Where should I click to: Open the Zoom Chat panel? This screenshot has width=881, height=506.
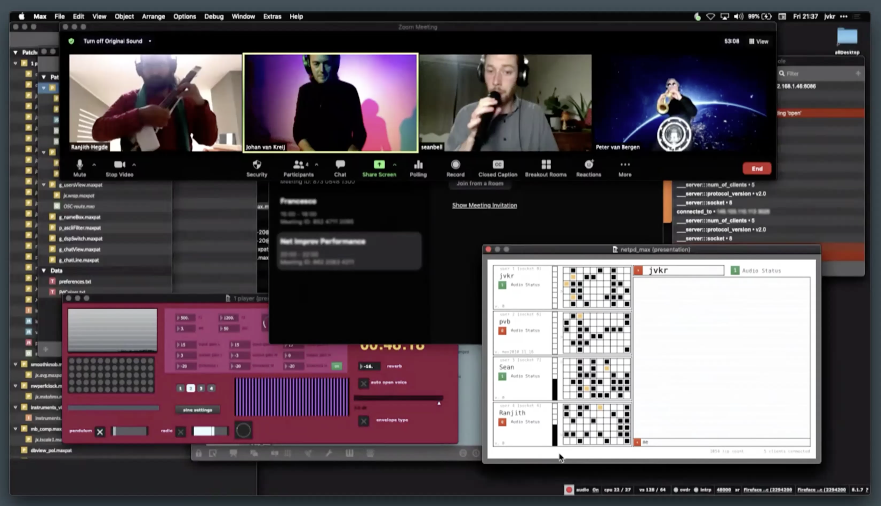[340, 165]
